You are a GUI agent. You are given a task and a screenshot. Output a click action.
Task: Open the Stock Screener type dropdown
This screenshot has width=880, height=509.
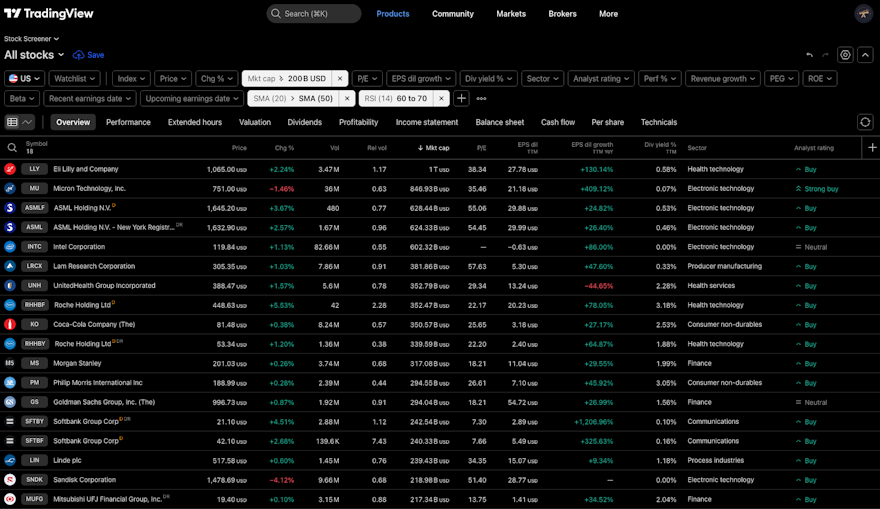pyautogui.click(x=31, y=39)
